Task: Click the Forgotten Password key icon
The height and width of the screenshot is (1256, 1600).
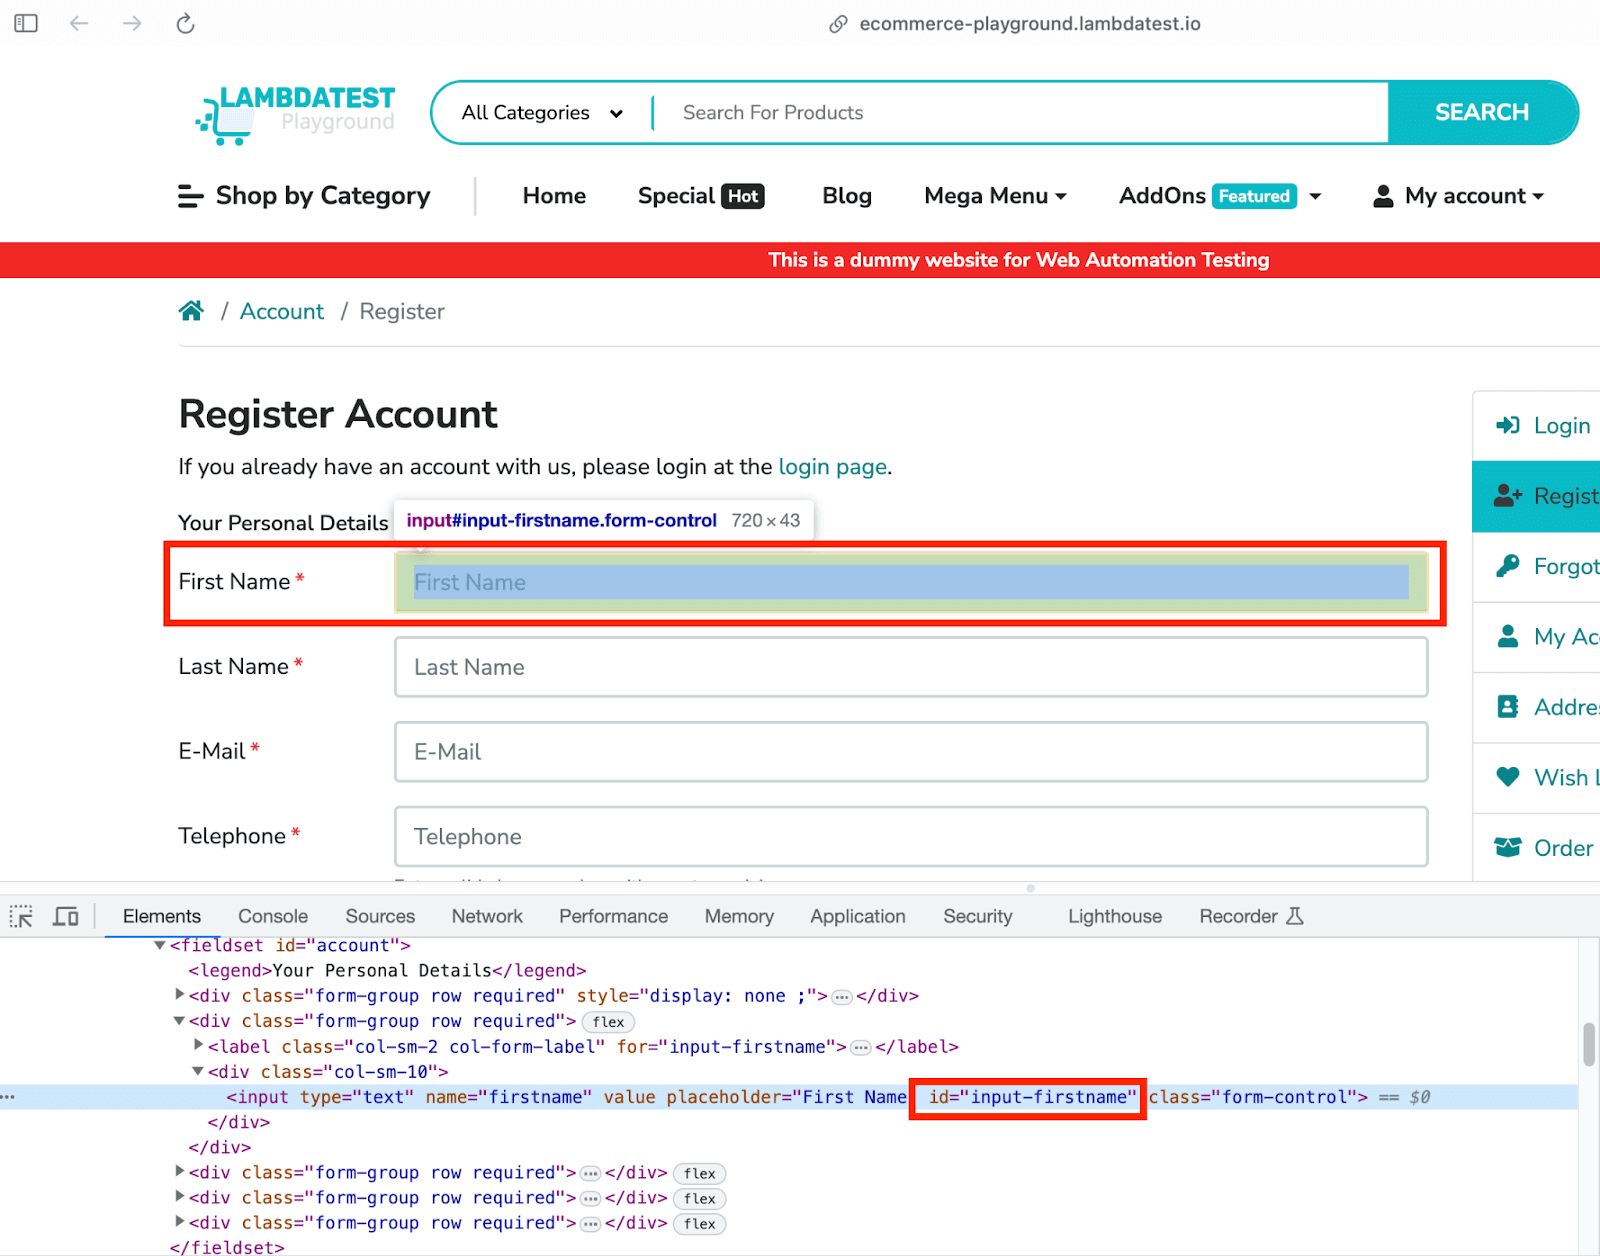Action: (1508, 566)
